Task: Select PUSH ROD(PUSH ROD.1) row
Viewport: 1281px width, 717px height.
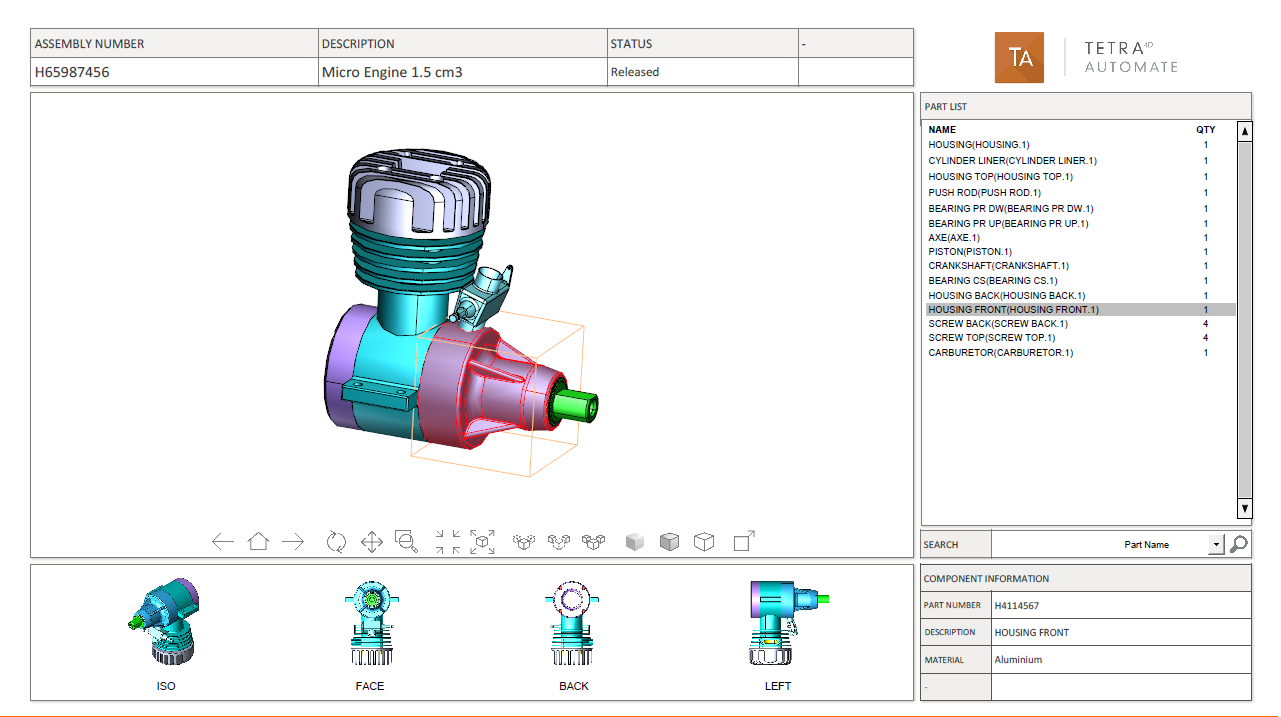Action: (1081, 193)
